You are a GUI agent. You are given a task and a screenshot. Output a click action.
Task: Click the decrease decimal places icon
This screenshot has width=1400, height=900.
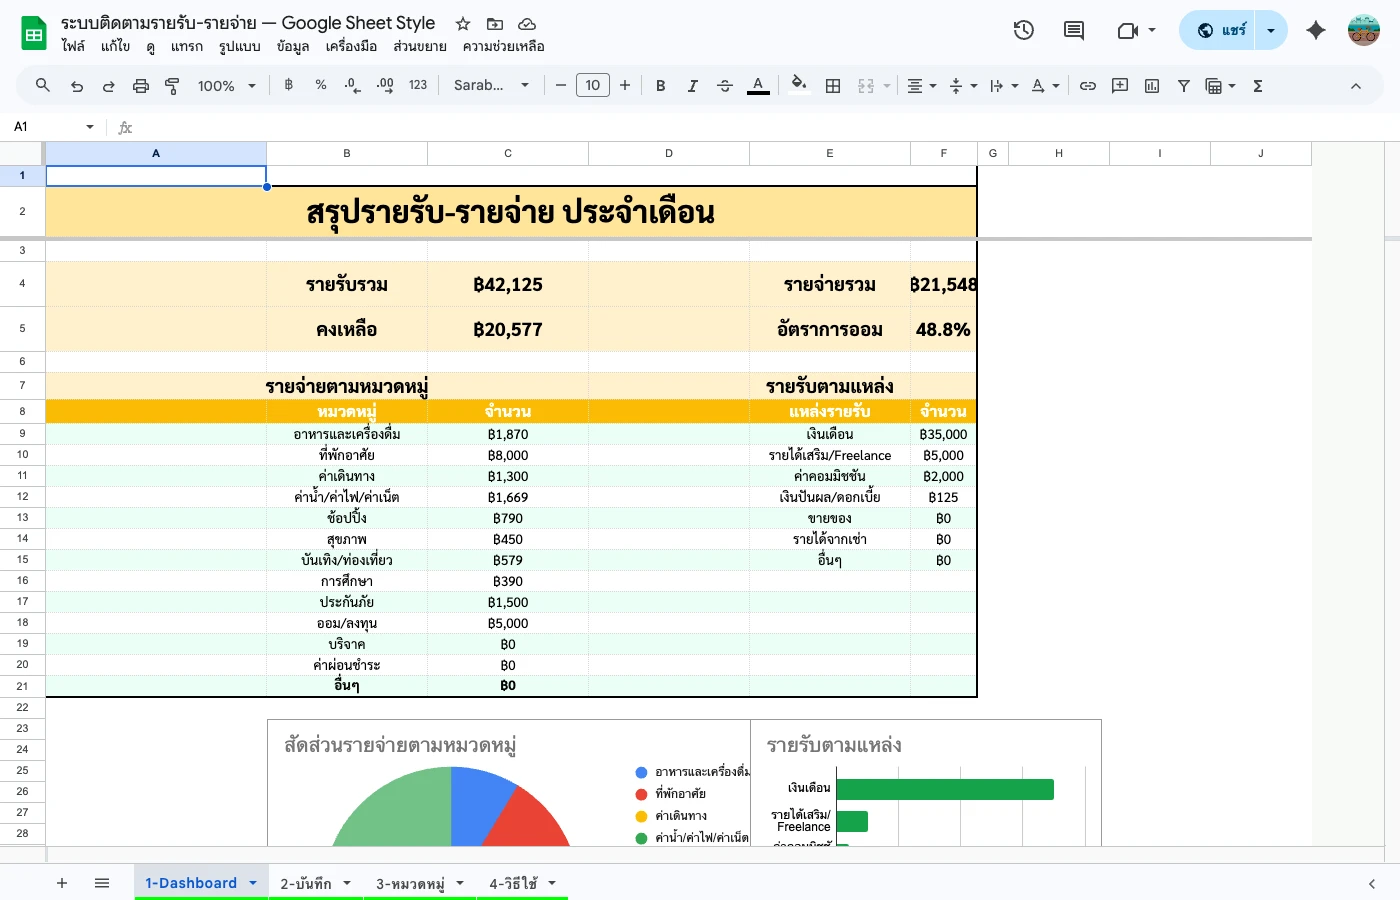[351, 86]
